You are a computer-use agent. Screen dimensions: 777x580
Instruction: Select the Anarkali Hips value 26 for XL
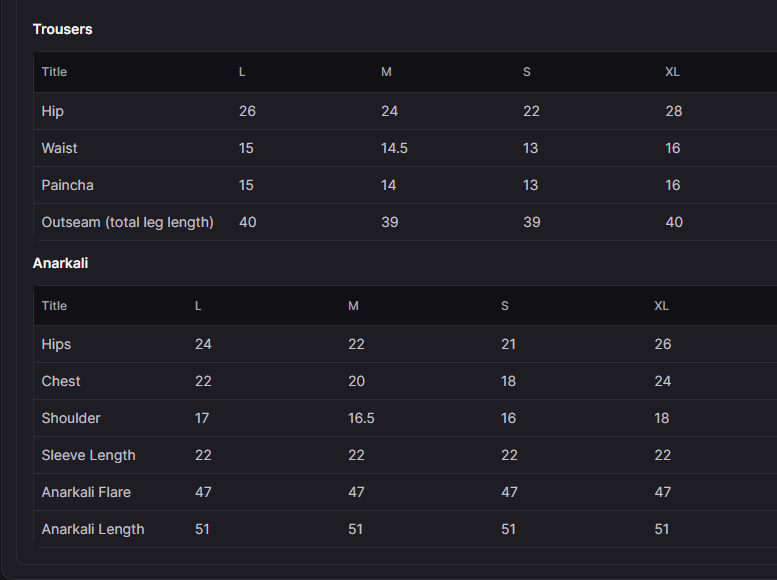(x=663, y=344)
